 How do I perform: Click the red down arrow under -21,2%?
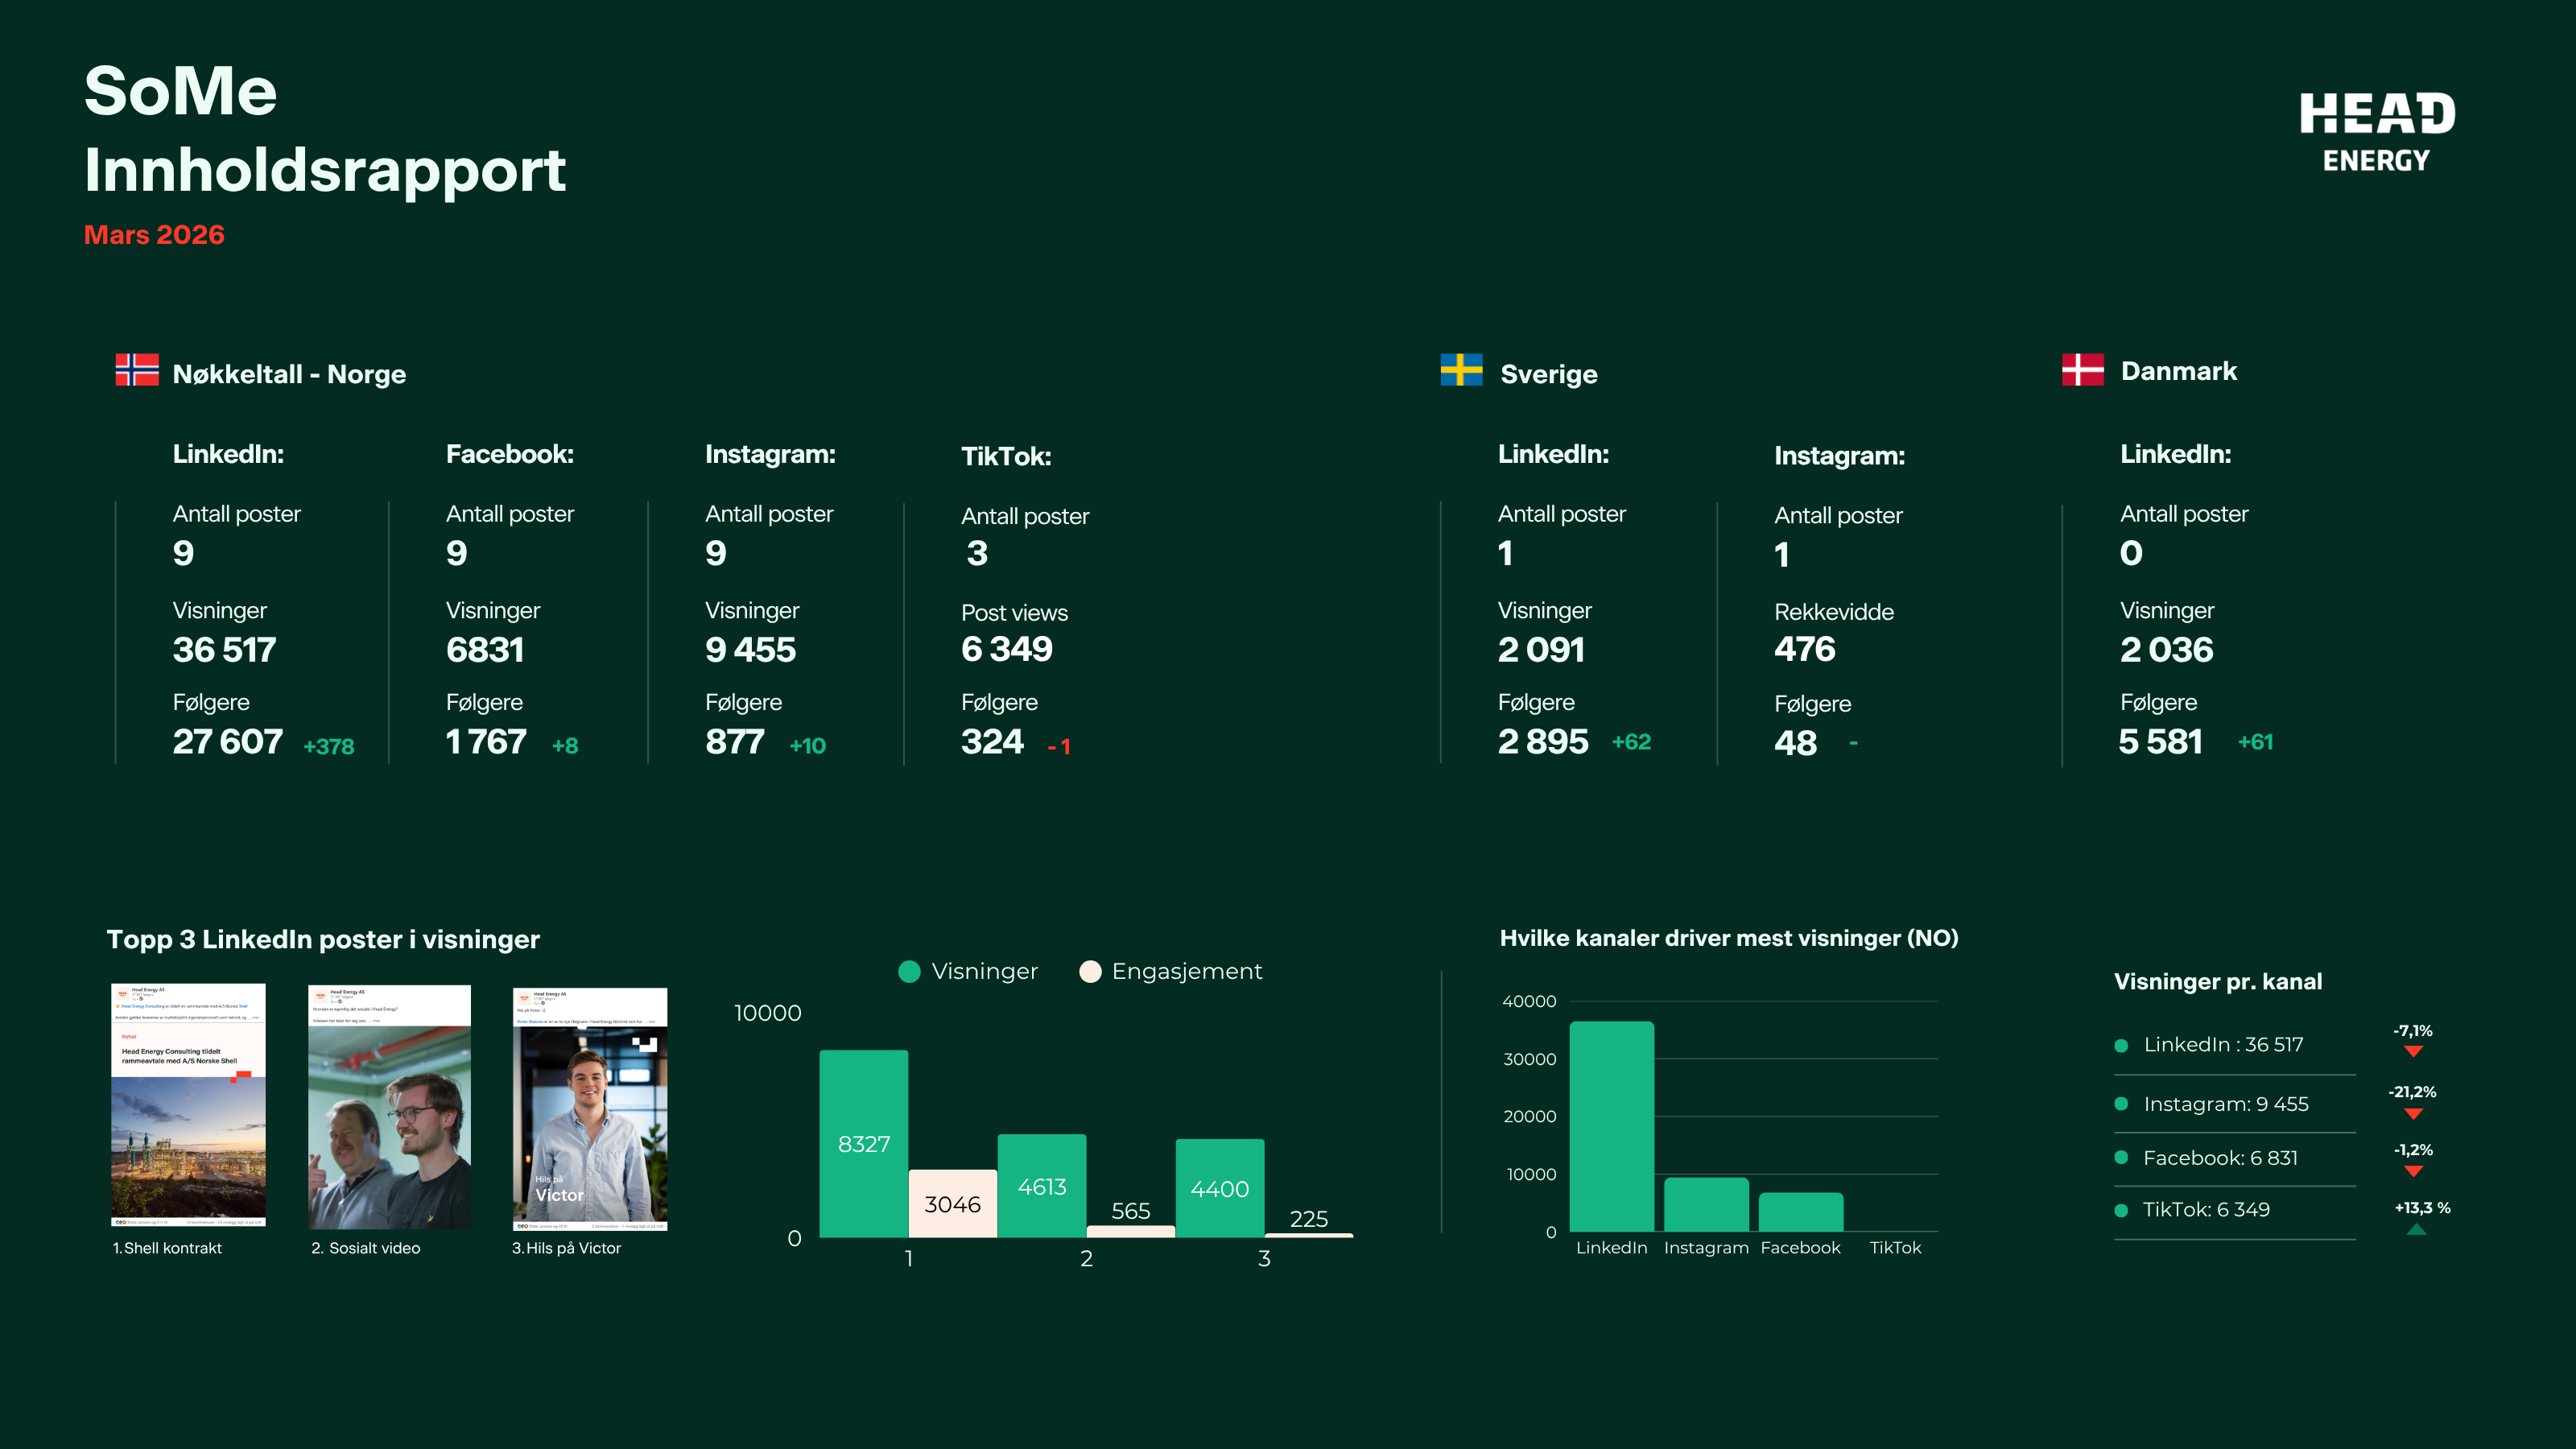coord(2413,1114)
